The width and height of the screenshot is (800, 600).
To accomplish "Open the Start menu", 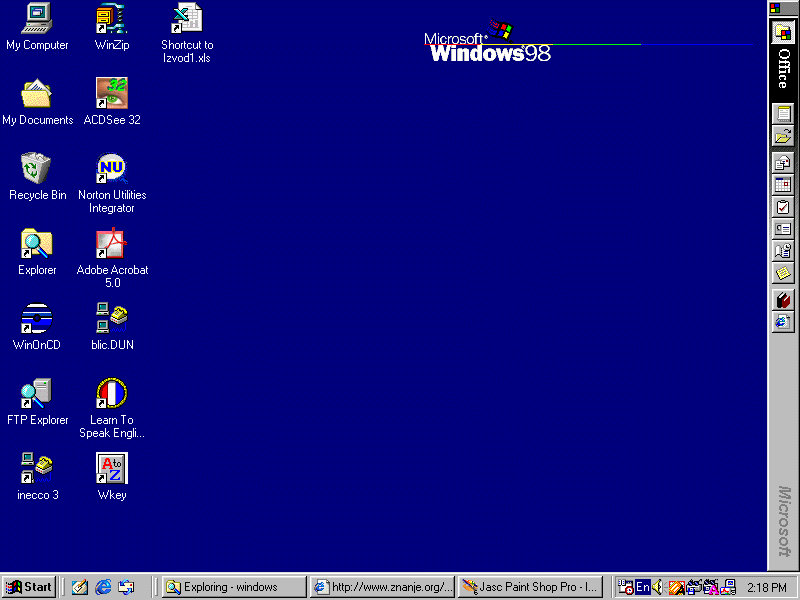I will pyautogui.click(x=29, y=587).
